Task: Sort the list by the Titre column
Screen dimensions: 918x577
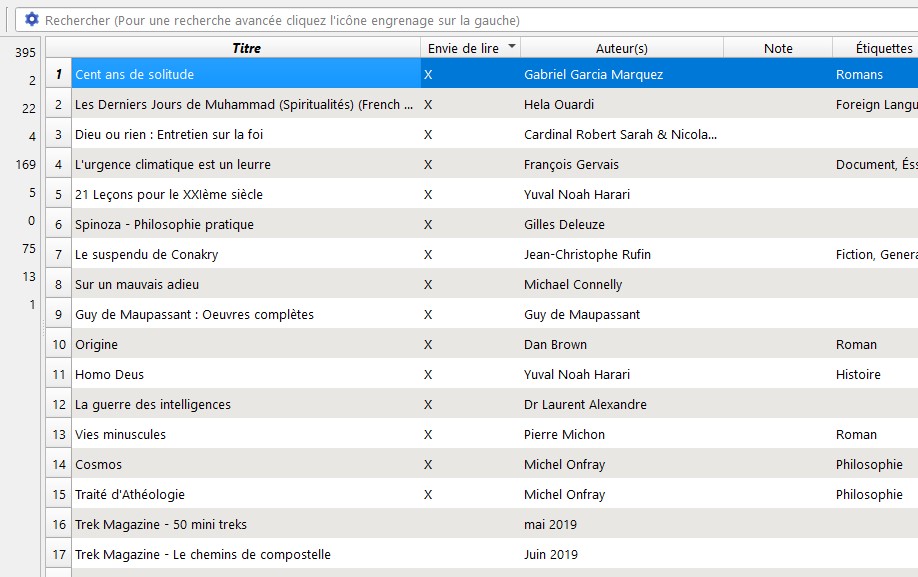Action: point(246,48)
